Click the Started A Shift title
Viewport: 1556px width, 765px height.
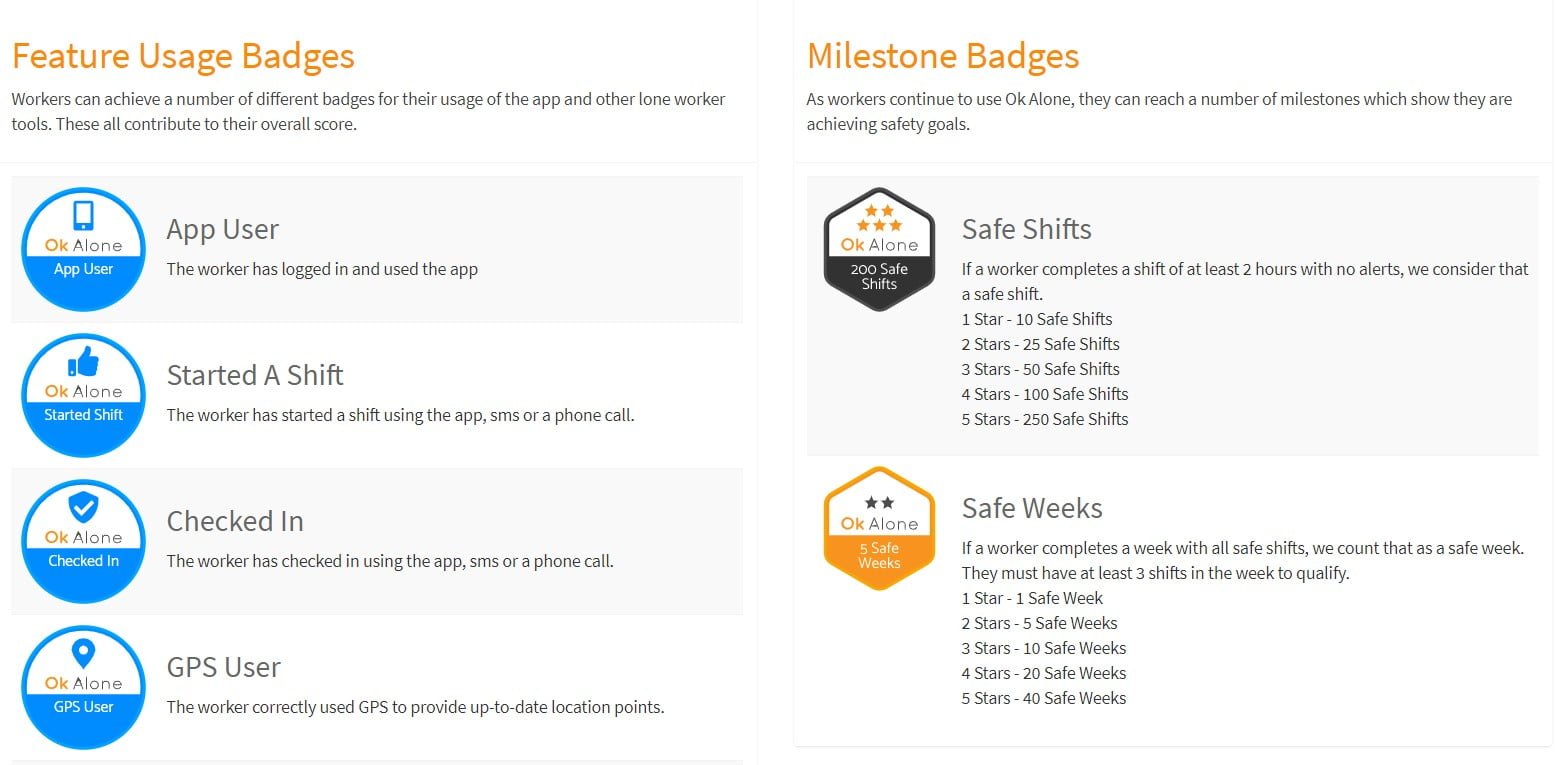click(x=255, y=375)
